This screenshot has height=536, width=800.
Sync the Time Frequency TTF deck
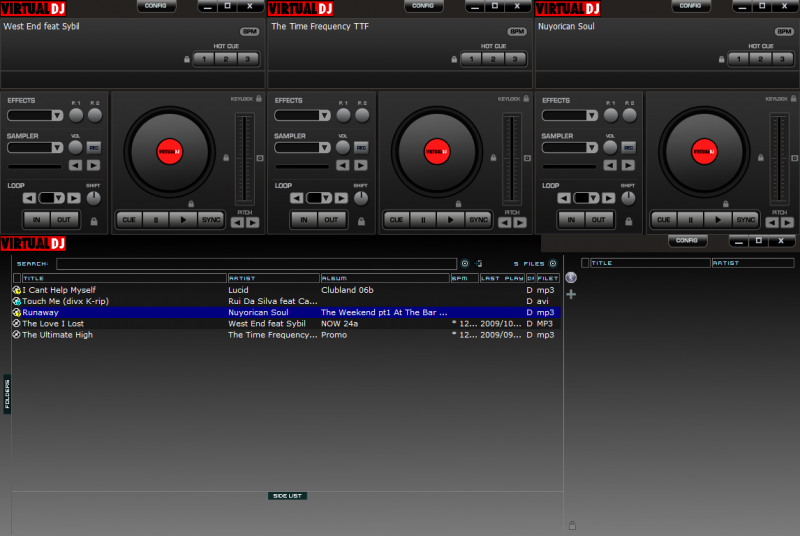coord(478,220)
